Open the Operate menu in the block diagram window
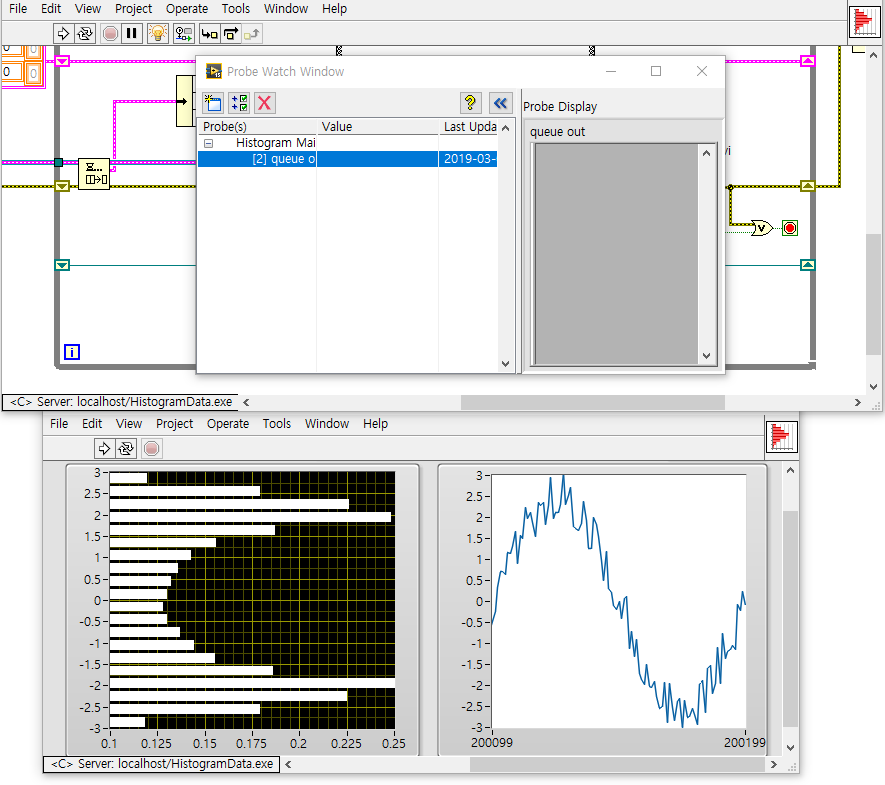Viewport: 885px width, 785px height. point(187,9)
